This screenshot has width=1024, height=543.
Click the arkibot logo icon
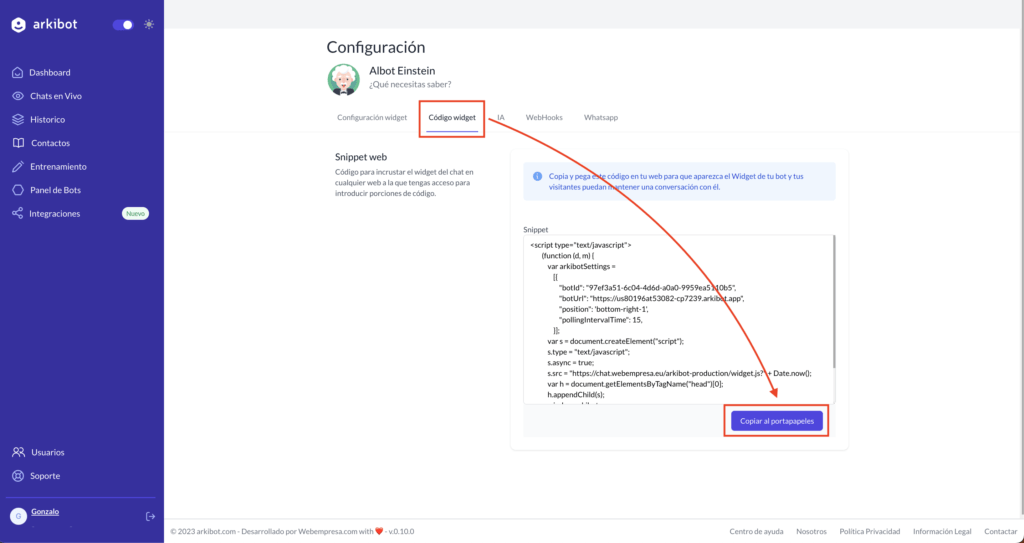click(18, 25)
